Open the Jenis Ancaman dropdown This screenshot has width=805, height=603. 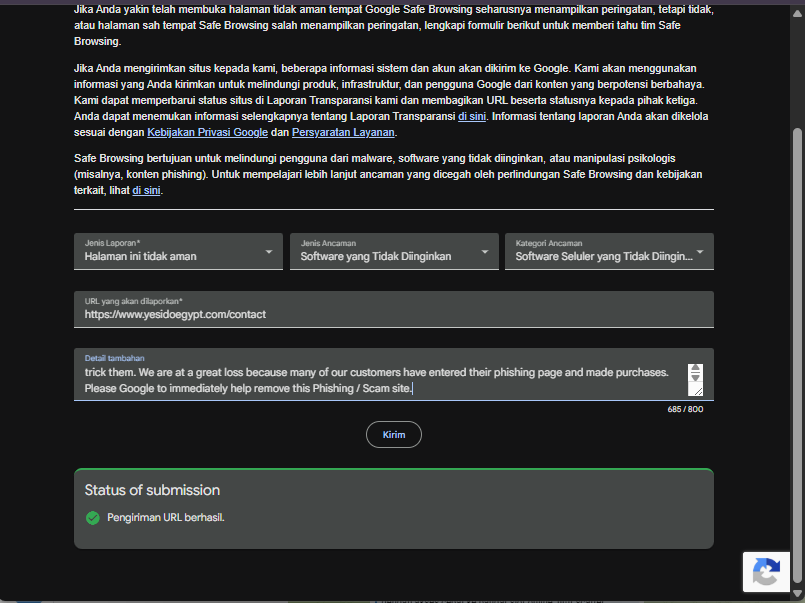[x=394, y=251]
